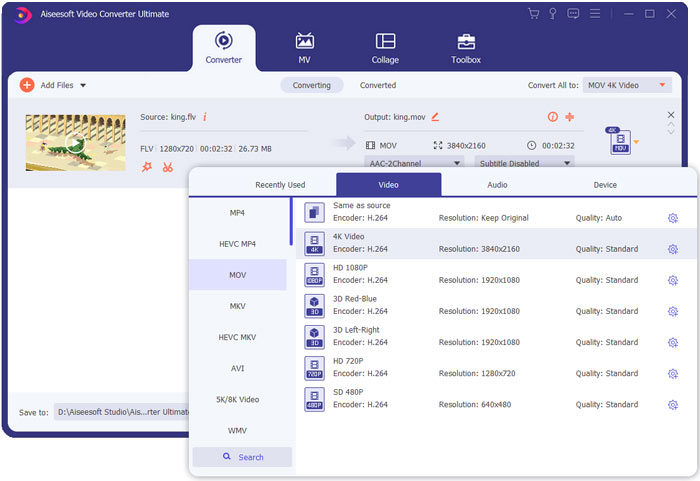Select MKV in the format list
Screen dimensions: 700x481
[238, 306]
